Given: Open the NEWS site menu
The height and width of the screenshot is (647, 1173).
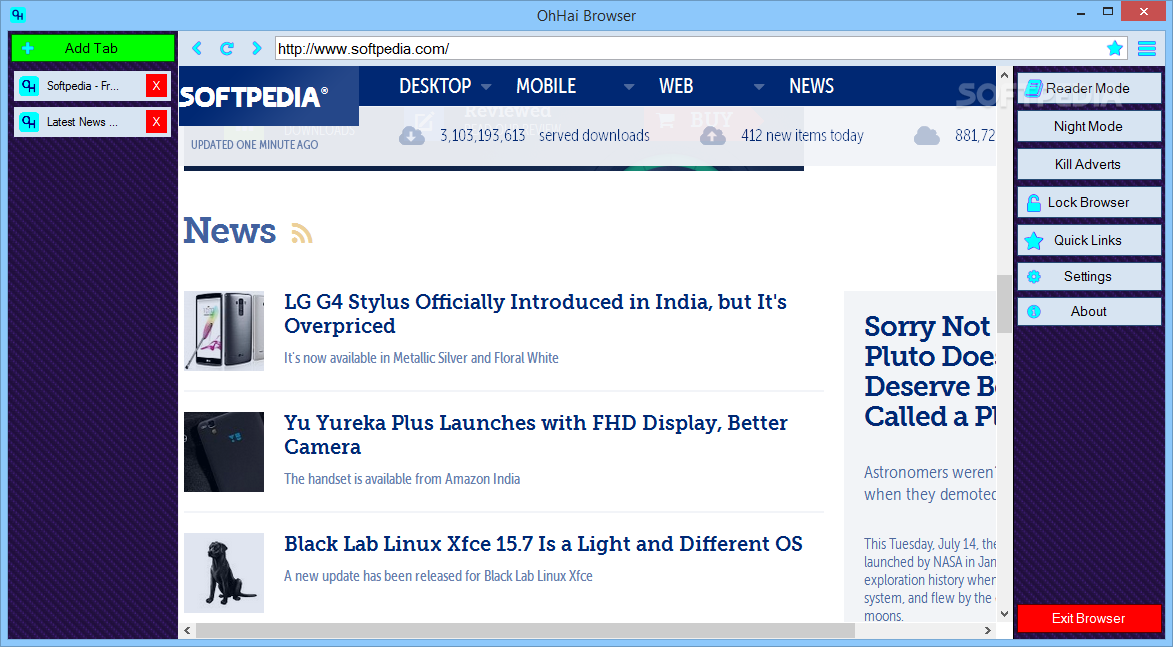Looking at the screenshot, I should pyautogui.click(x=812, y=86).
